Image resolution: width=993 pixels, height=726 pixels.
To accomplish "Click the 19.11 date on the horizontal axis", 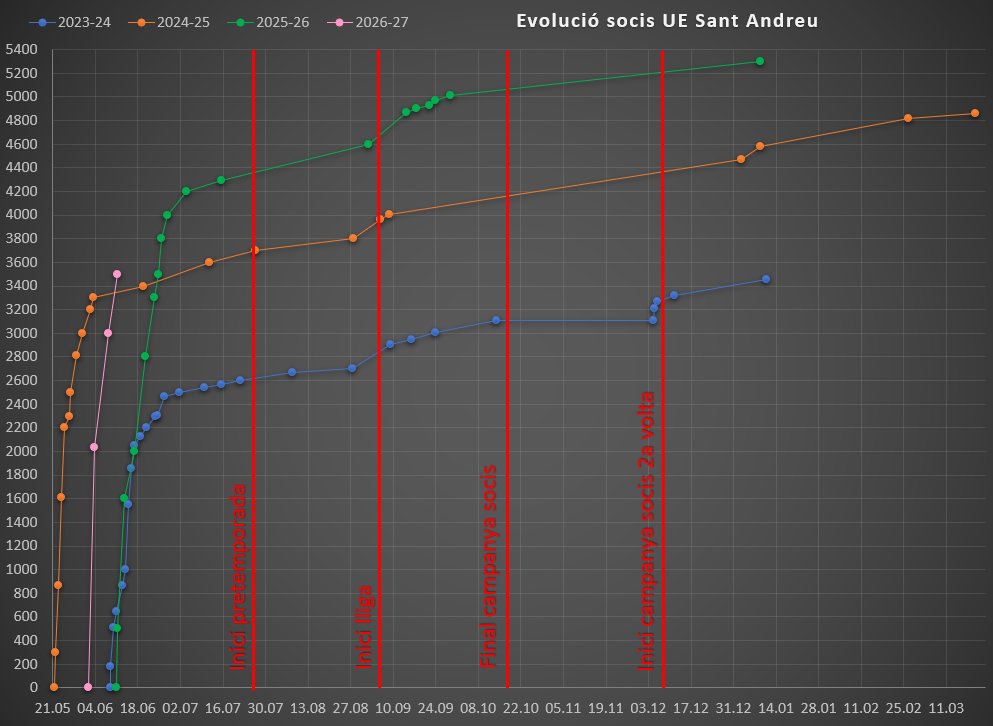I will pos(606,708).
